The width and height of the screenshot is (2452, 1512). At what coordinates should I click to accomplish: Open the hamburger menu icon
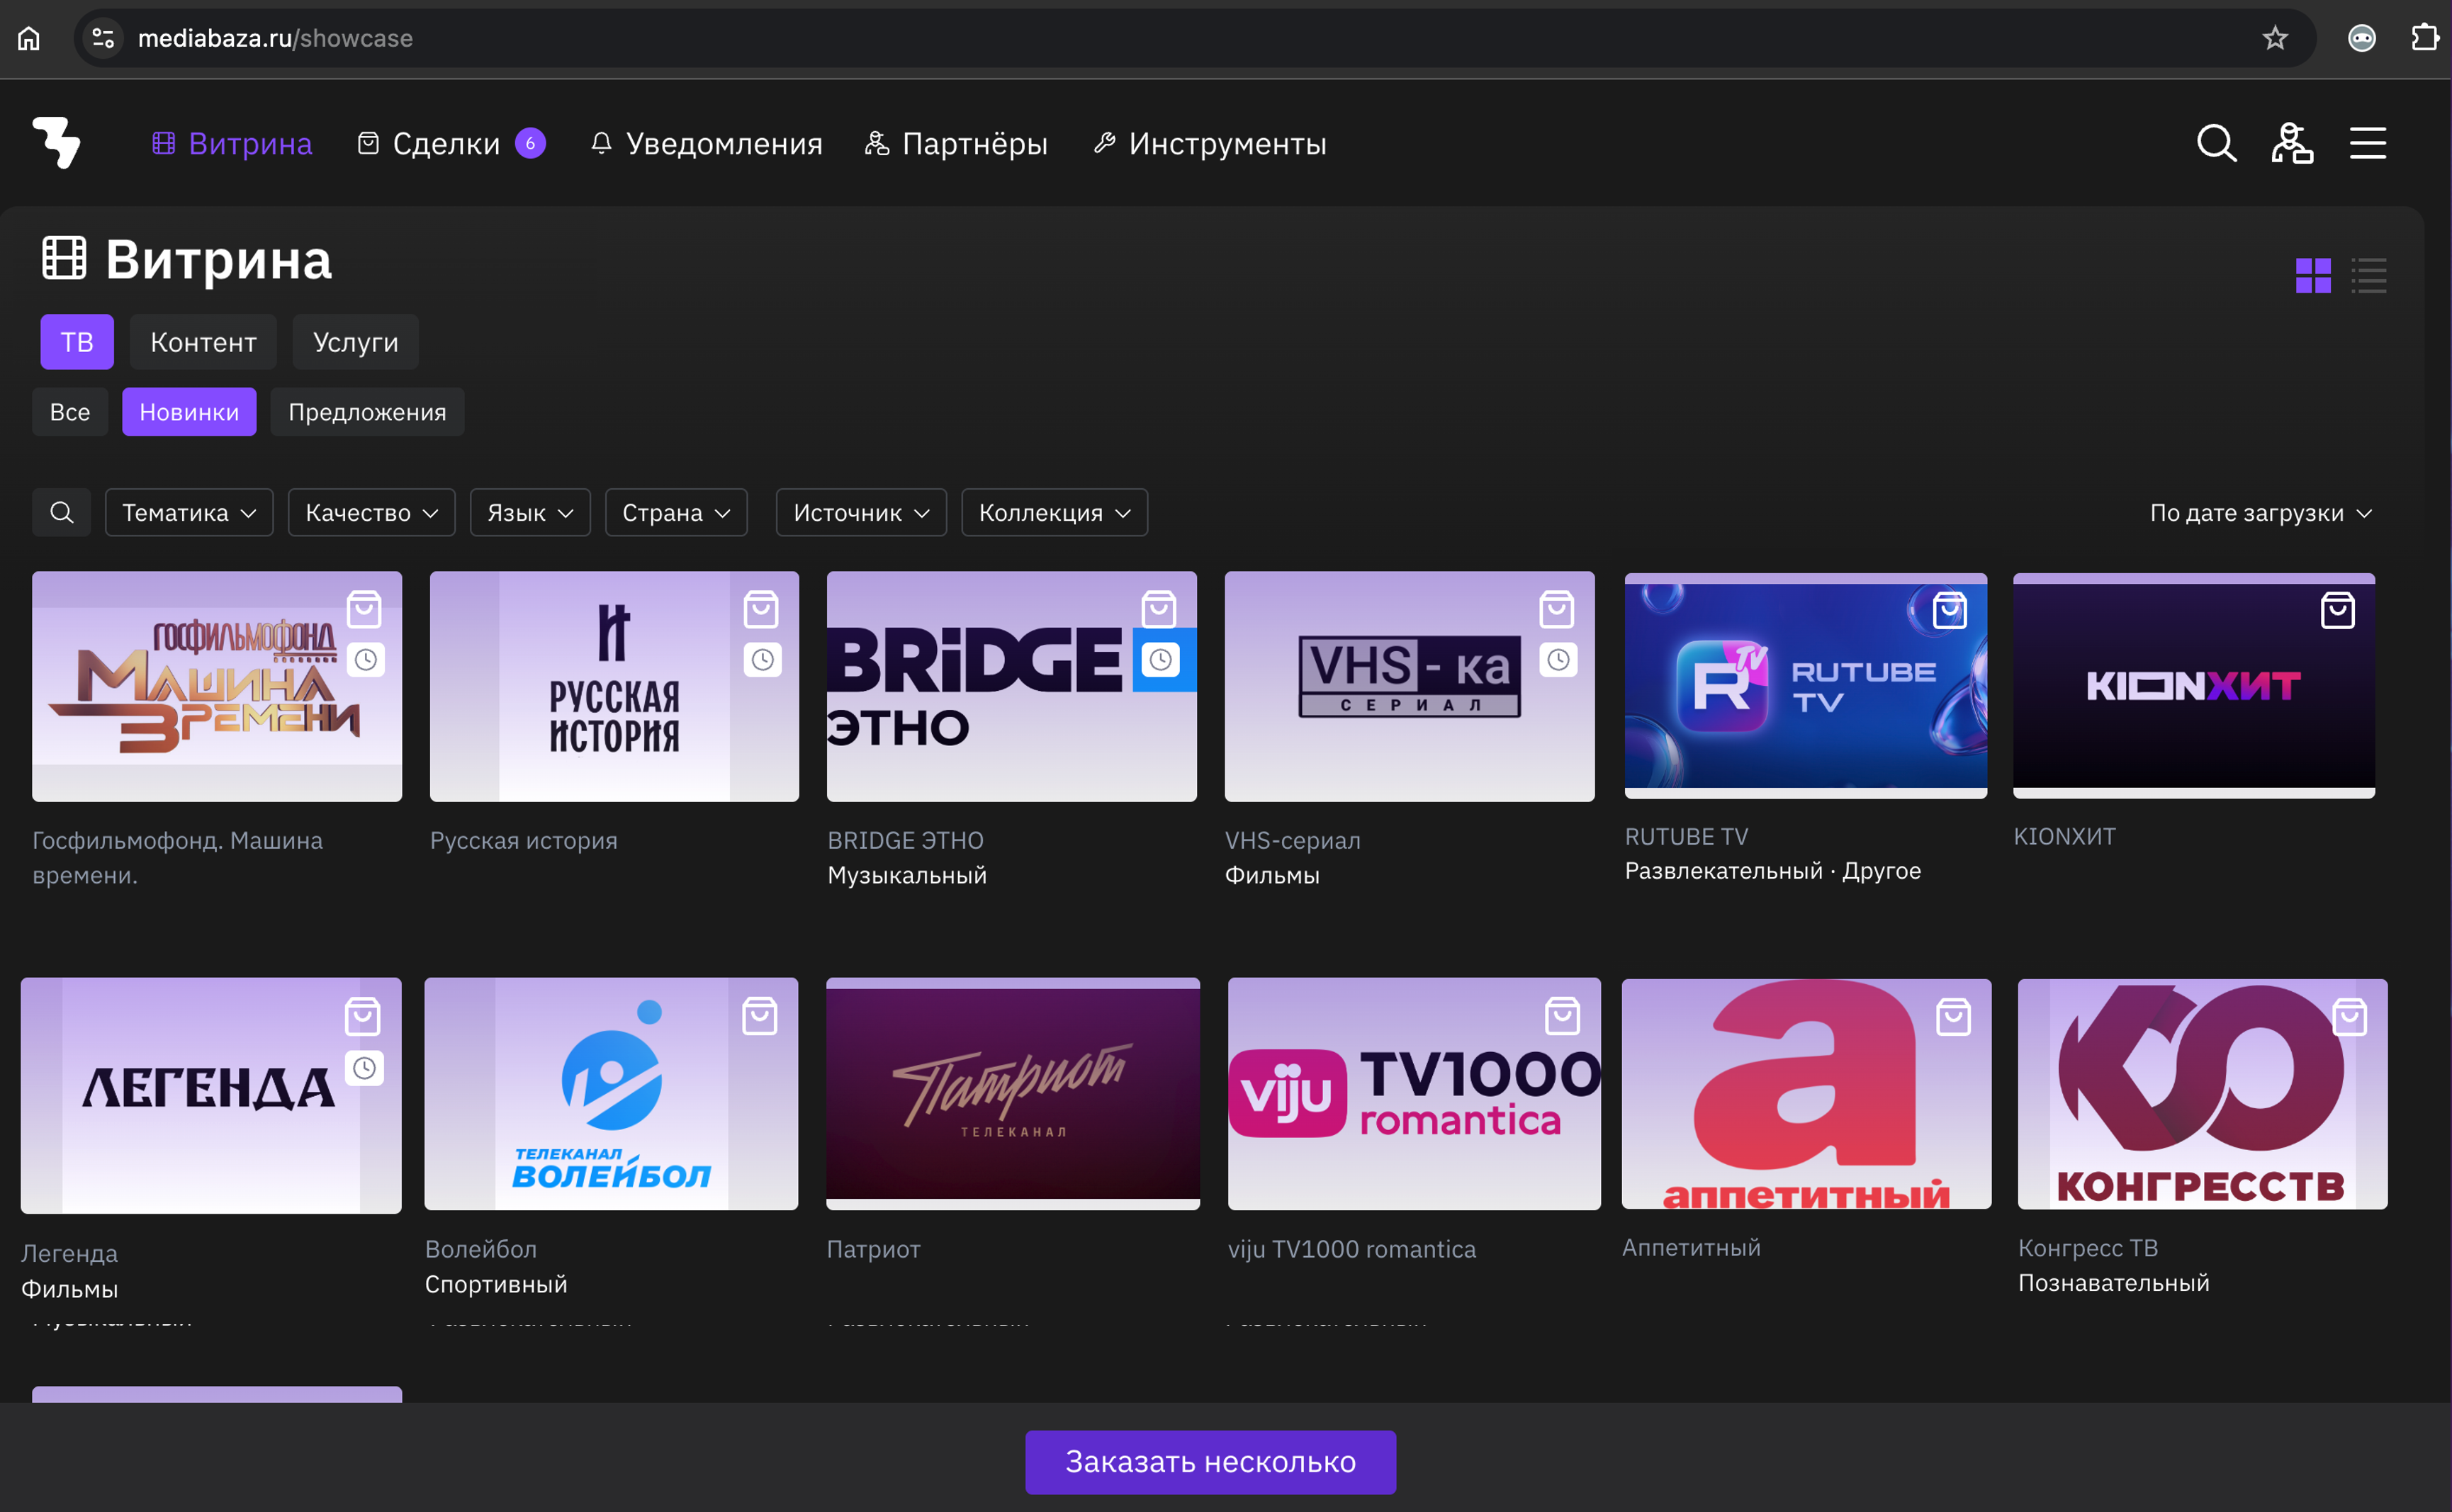point(2367,144)
